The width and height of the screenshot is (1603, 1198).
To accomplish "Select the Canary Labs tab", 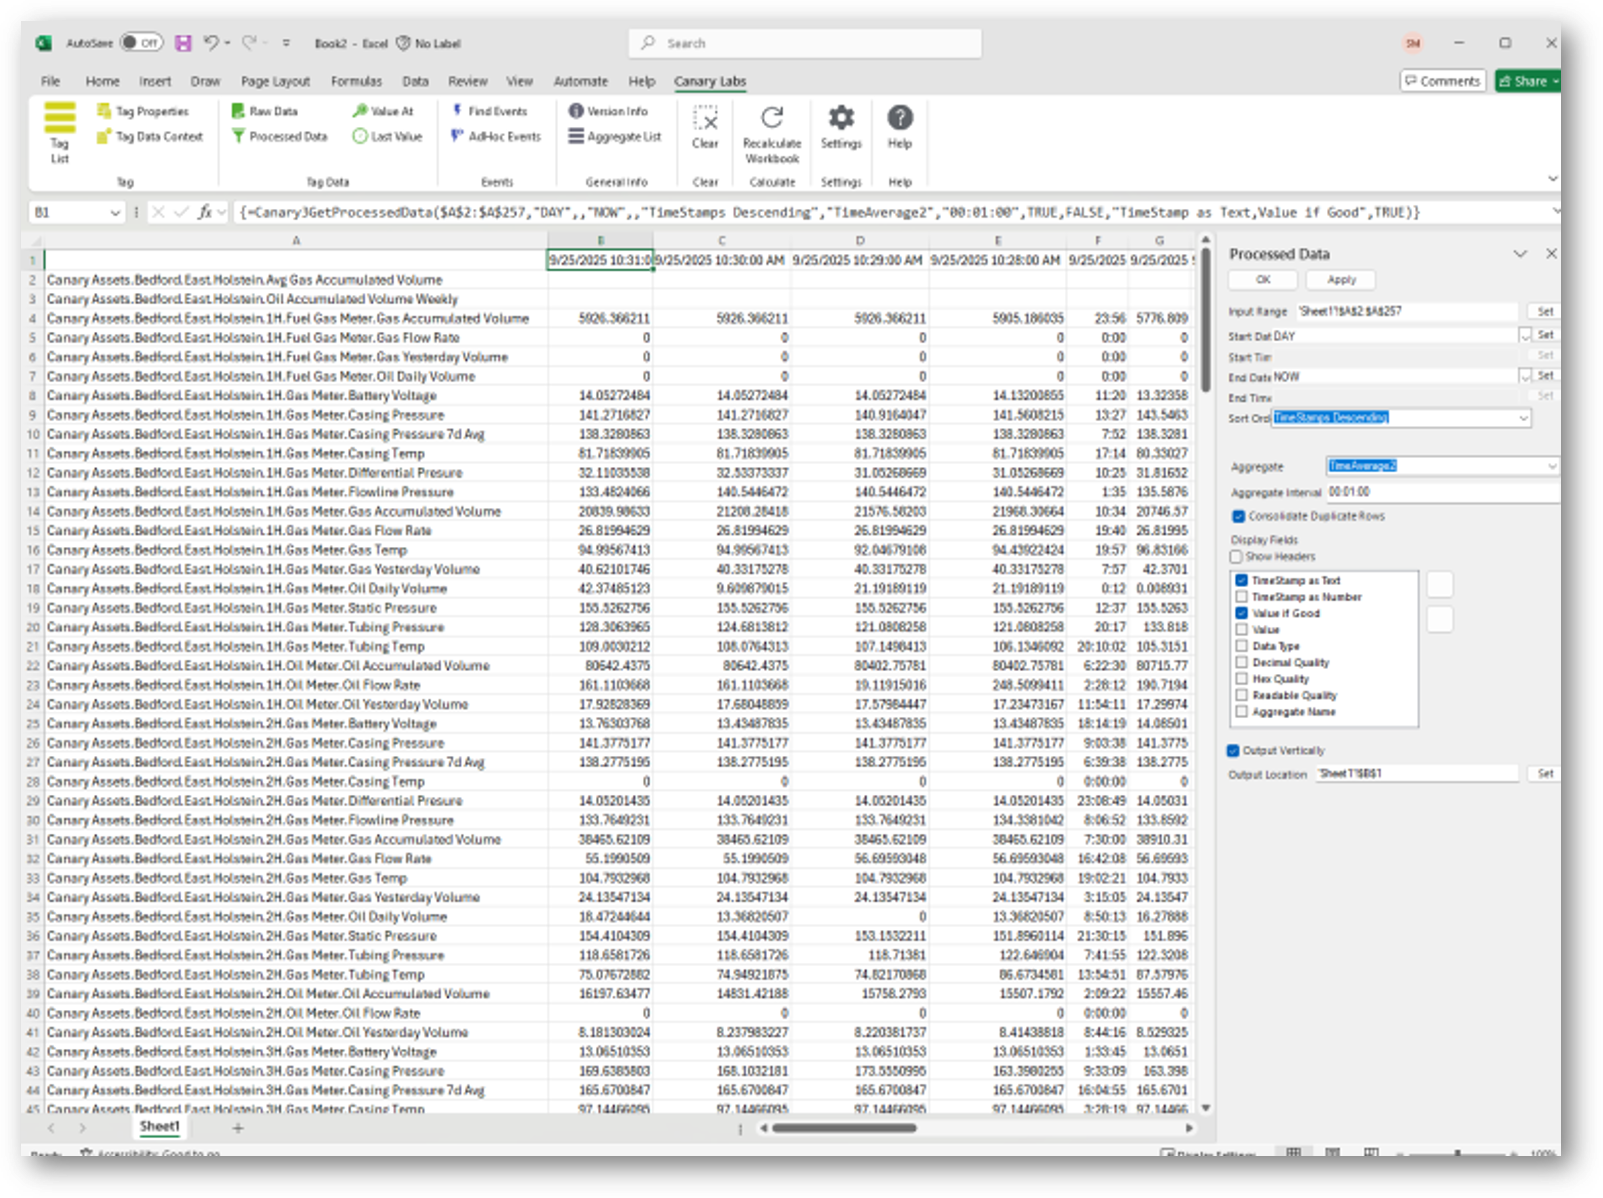I will [x=709, y=81].
